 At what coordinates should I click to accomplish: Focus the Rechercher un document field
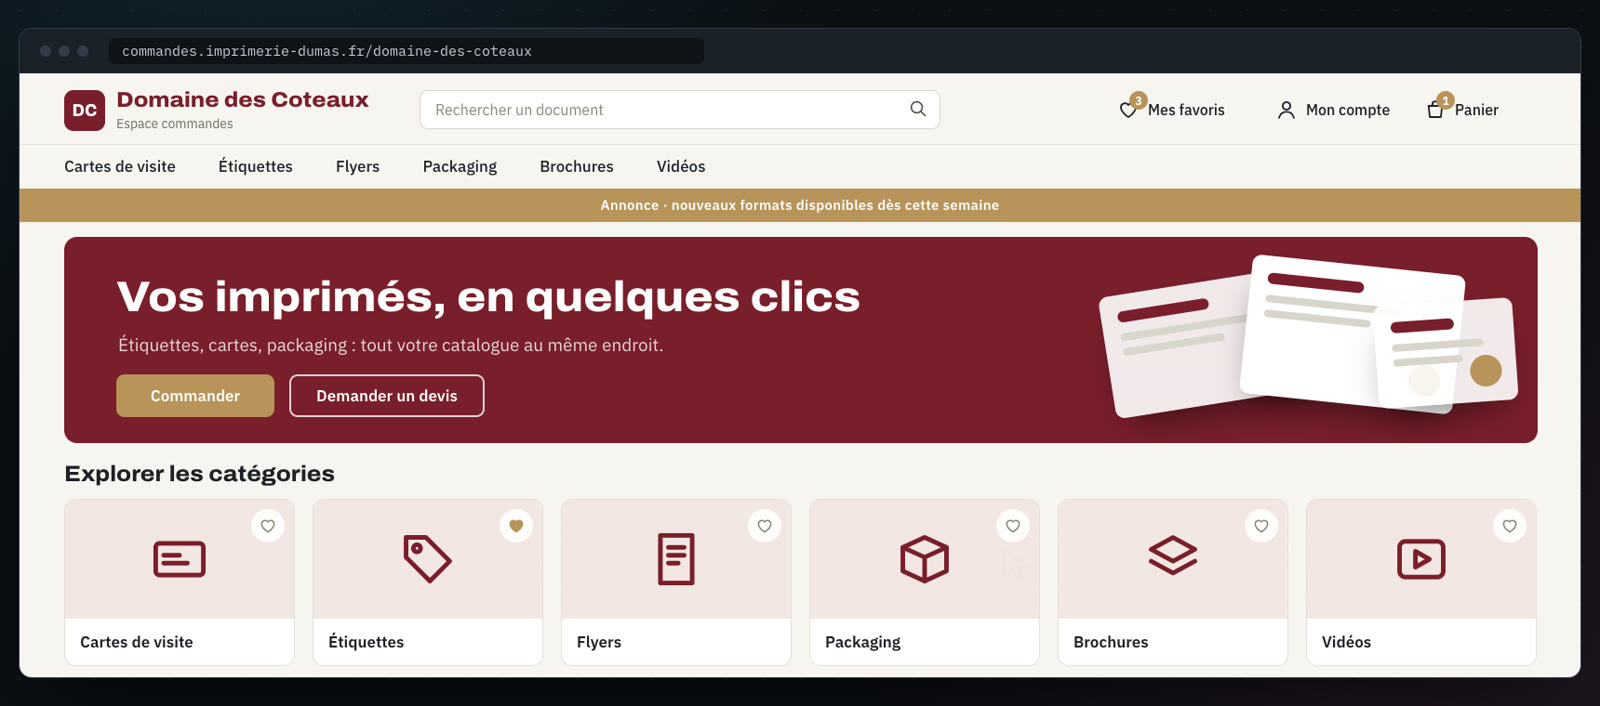point(680,110)
